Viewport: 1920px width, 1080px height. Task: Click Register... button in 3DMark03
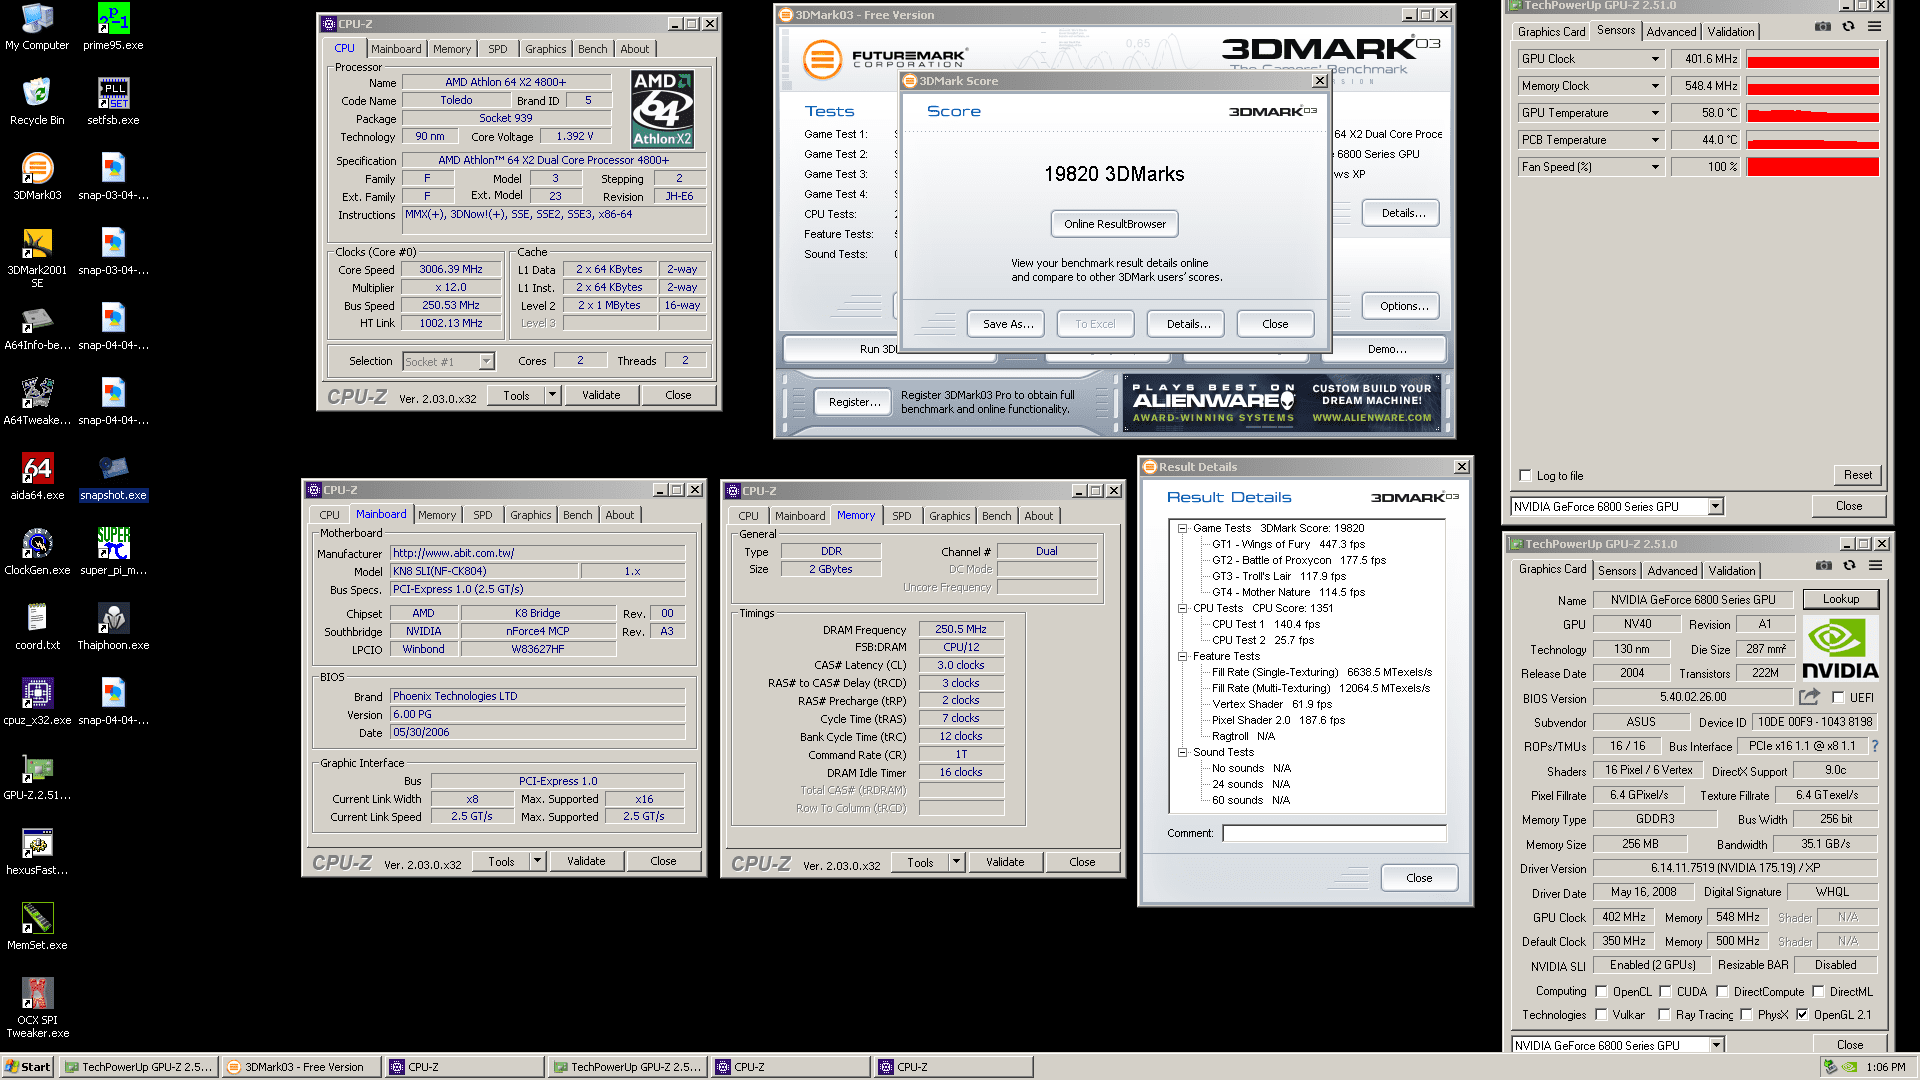click(855, 402)
